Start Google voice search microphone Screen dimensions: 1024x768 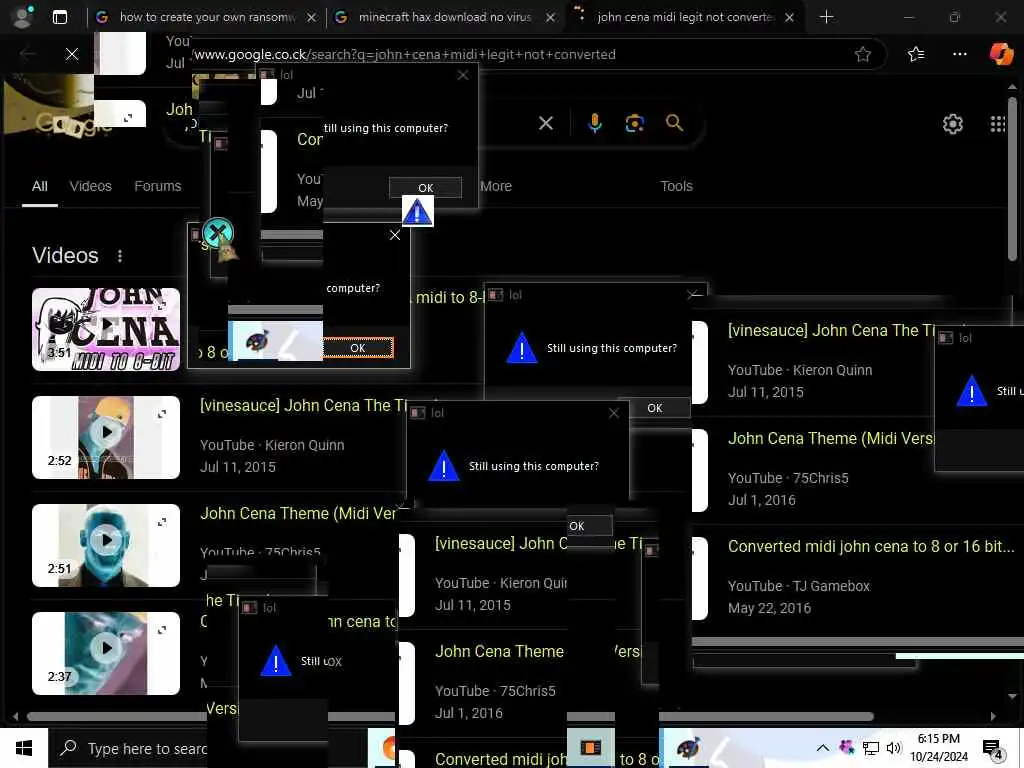(x=594, y=123)
